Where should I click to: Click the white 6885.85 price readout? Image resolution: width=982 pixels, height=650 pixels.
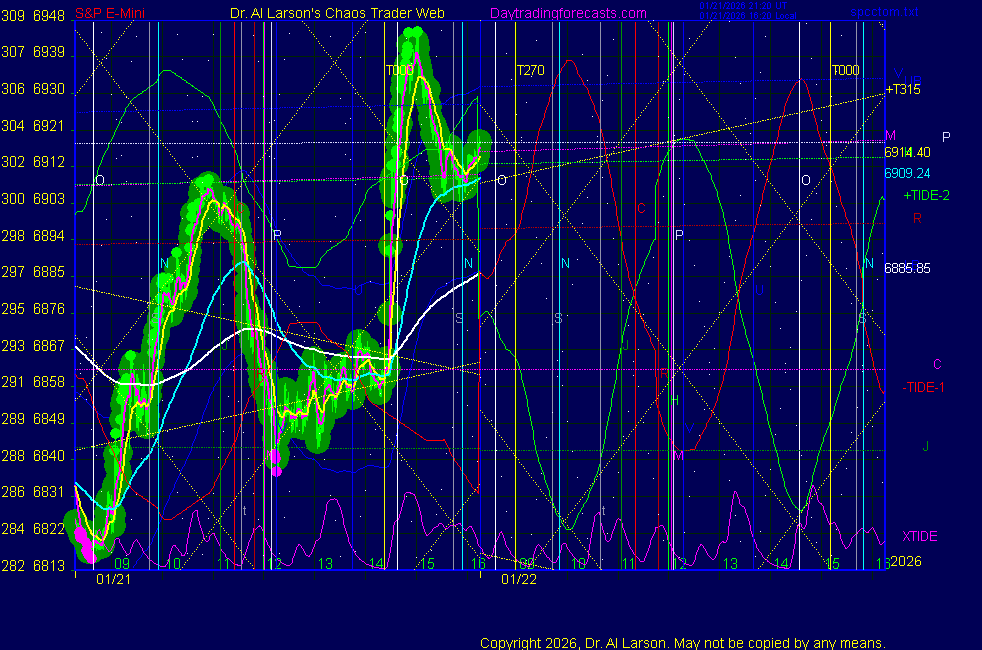tap(907, 268)
